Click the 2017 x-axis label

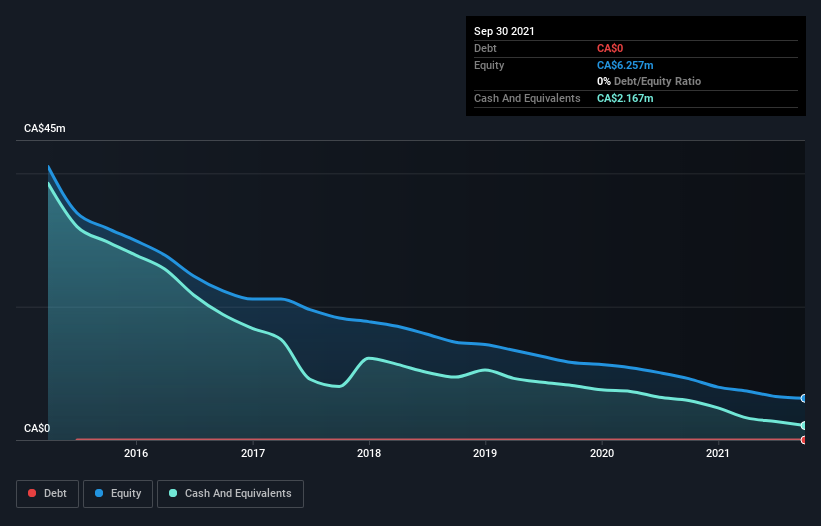253,453
